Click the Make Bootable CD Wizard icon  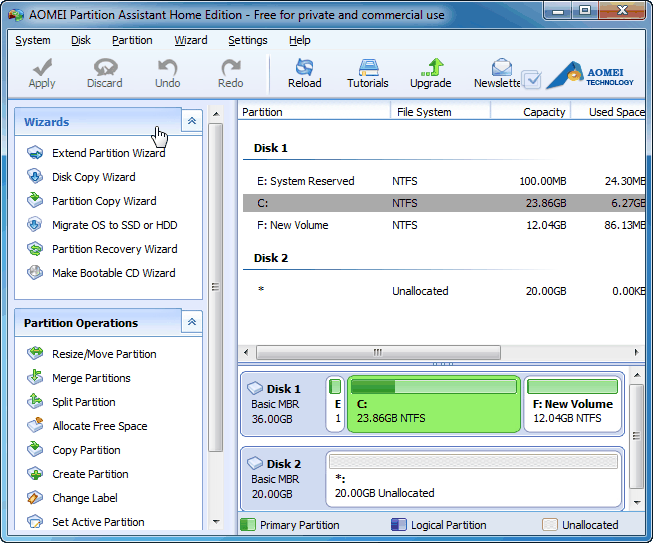pos(35,272)
